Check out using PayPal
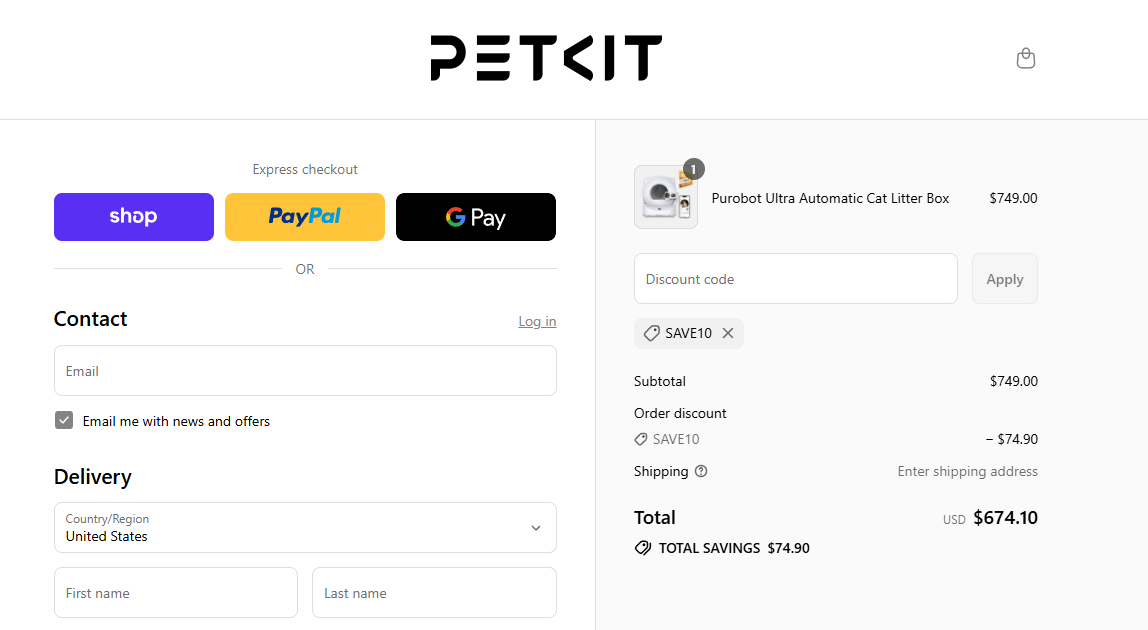This screenshot has width=1148, height=630. tap(304, 216)
